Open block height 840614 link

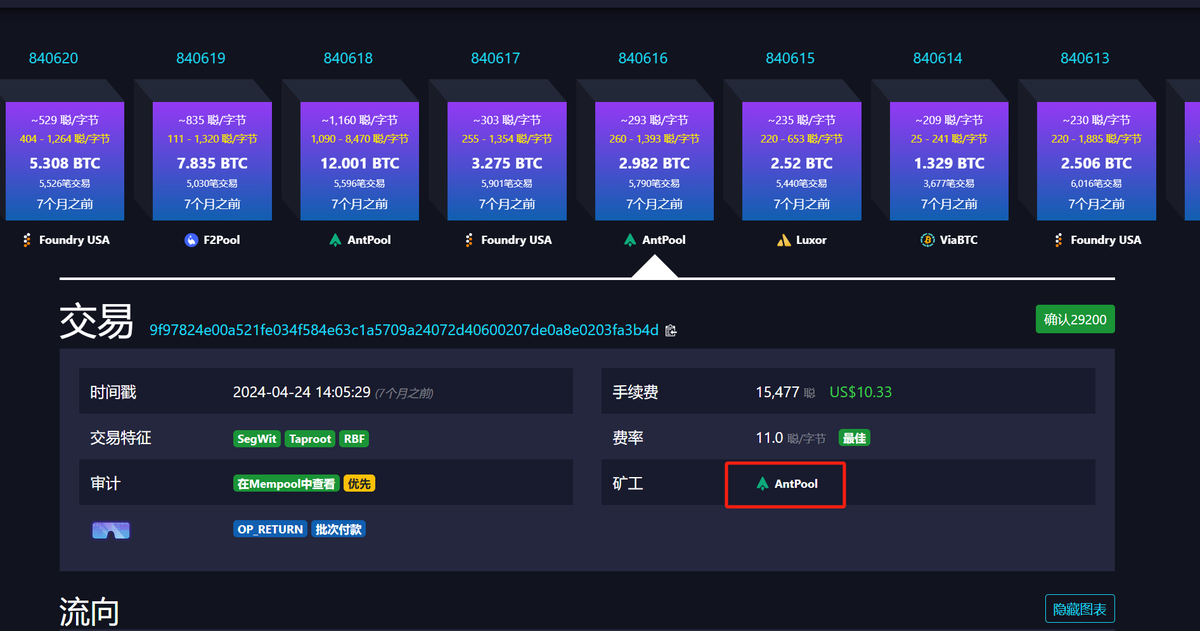937,58
